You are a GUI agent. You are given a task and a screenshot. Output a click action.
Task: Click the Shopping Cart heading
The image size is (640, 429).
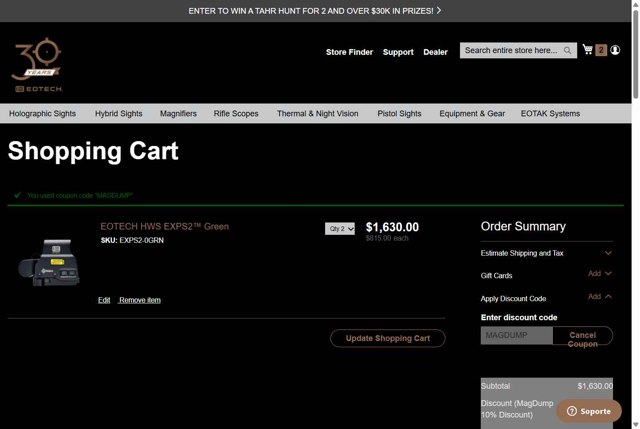[93, 151]
